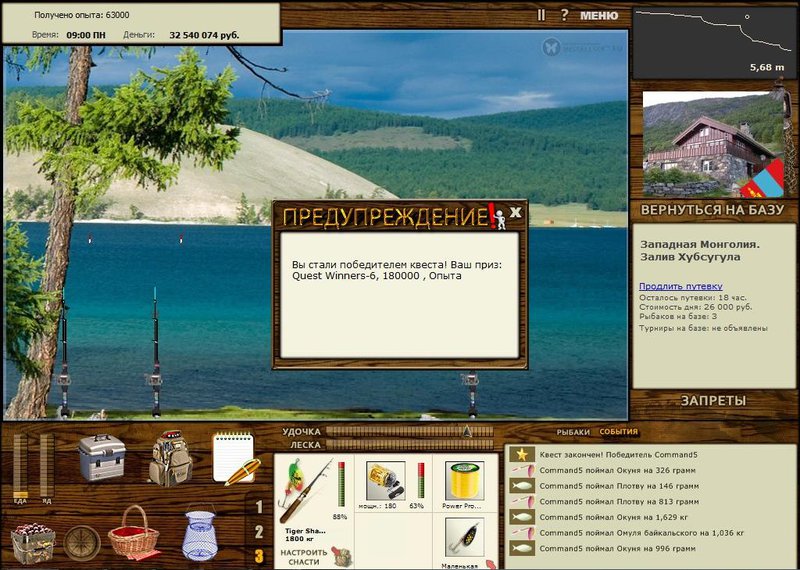Open the blue keepnet

click(199, 534)
